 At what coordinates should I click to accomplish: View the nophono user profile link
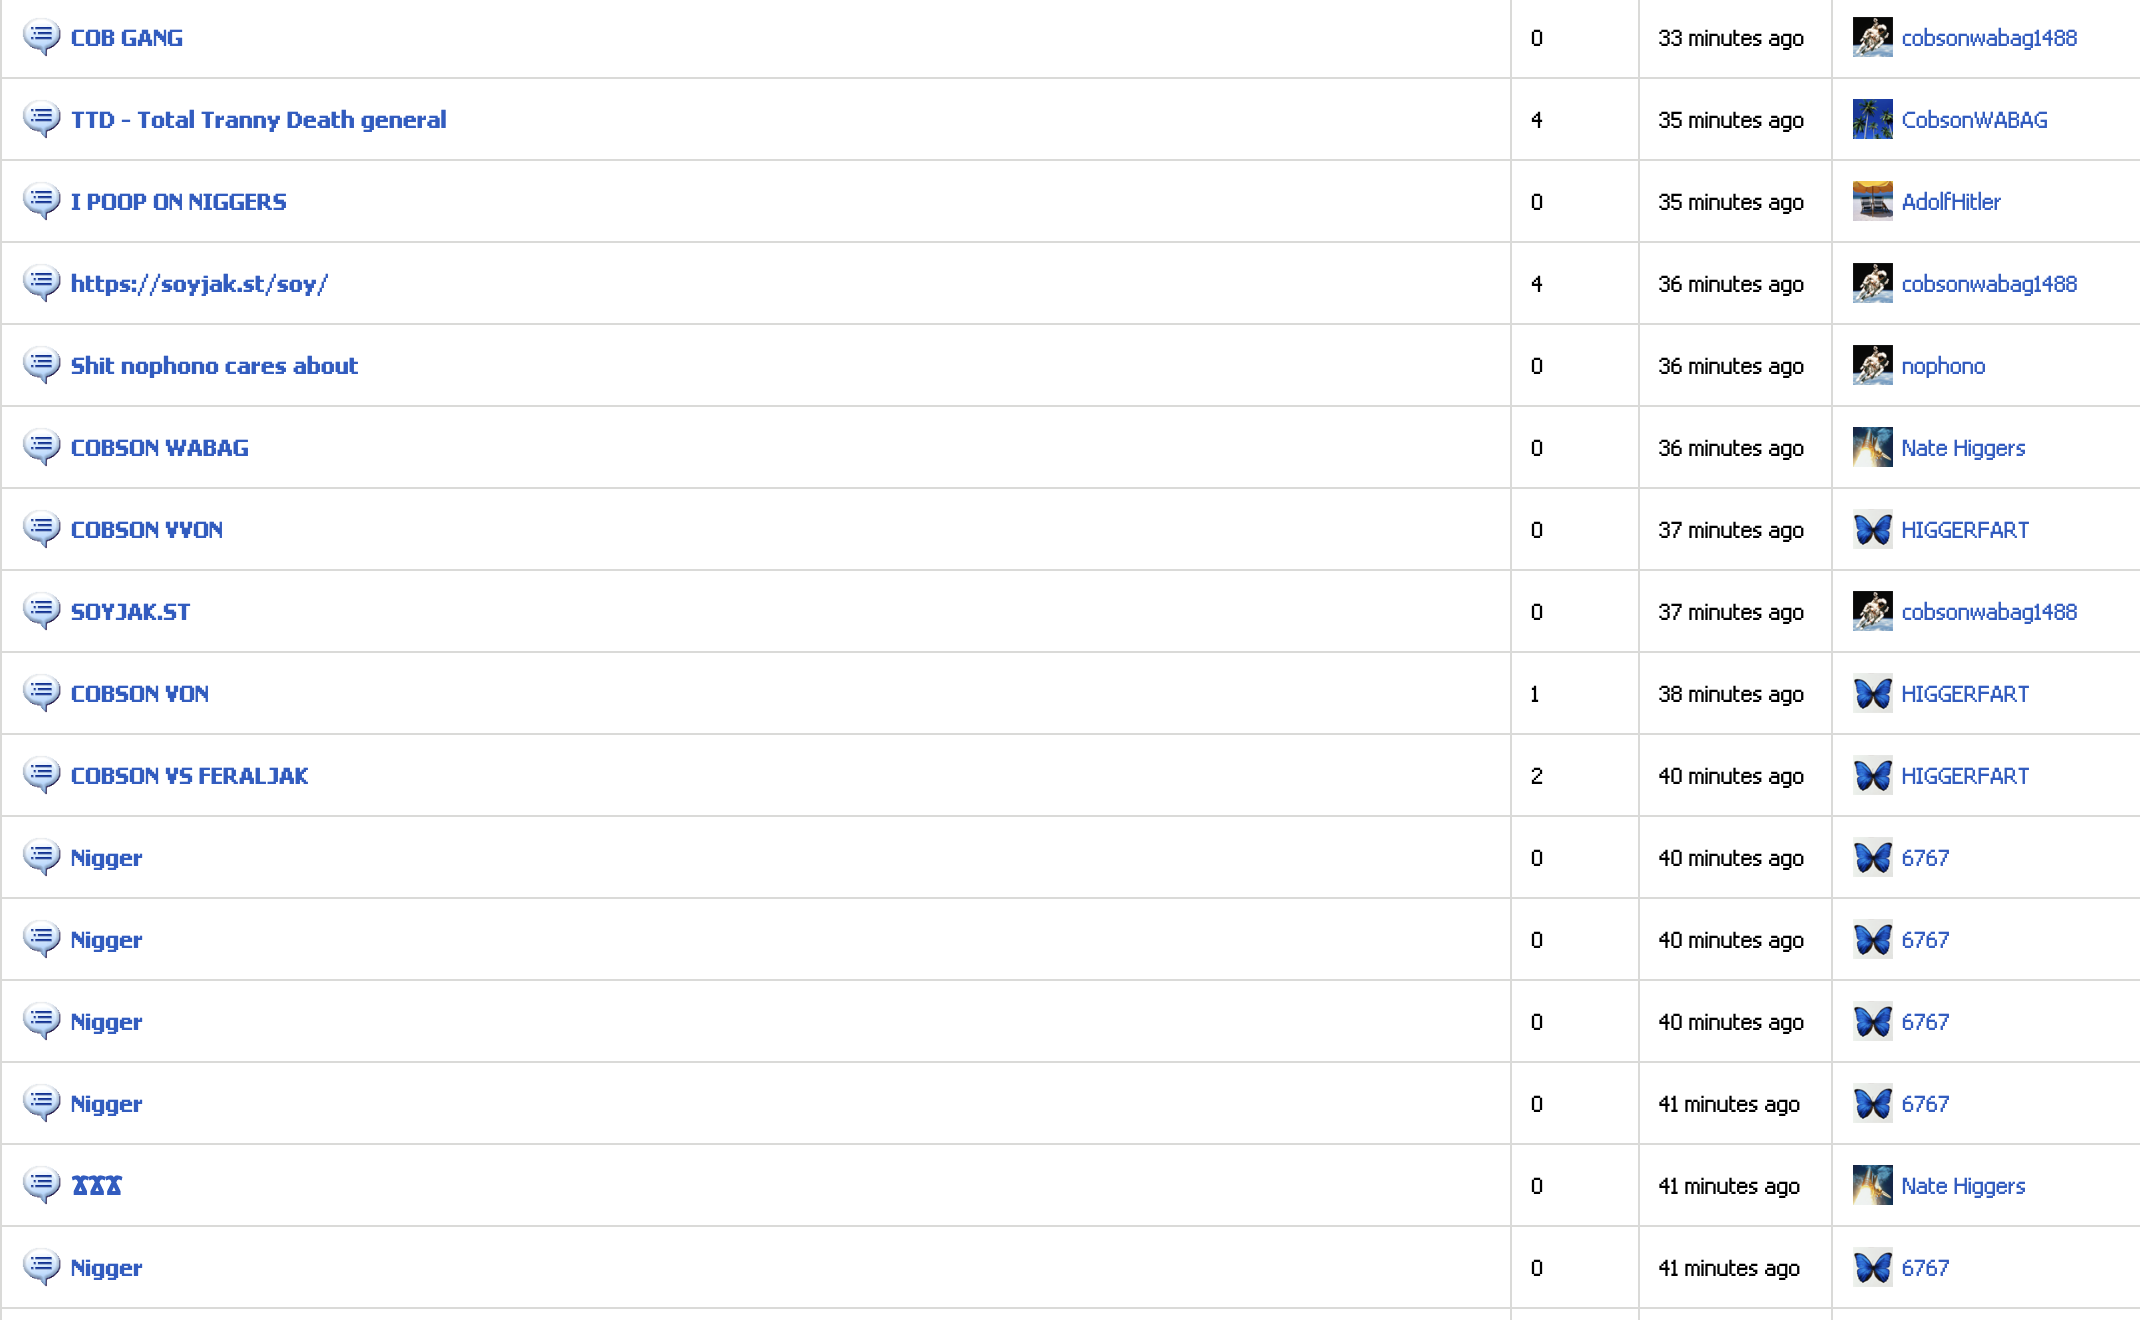(1942, 366)
